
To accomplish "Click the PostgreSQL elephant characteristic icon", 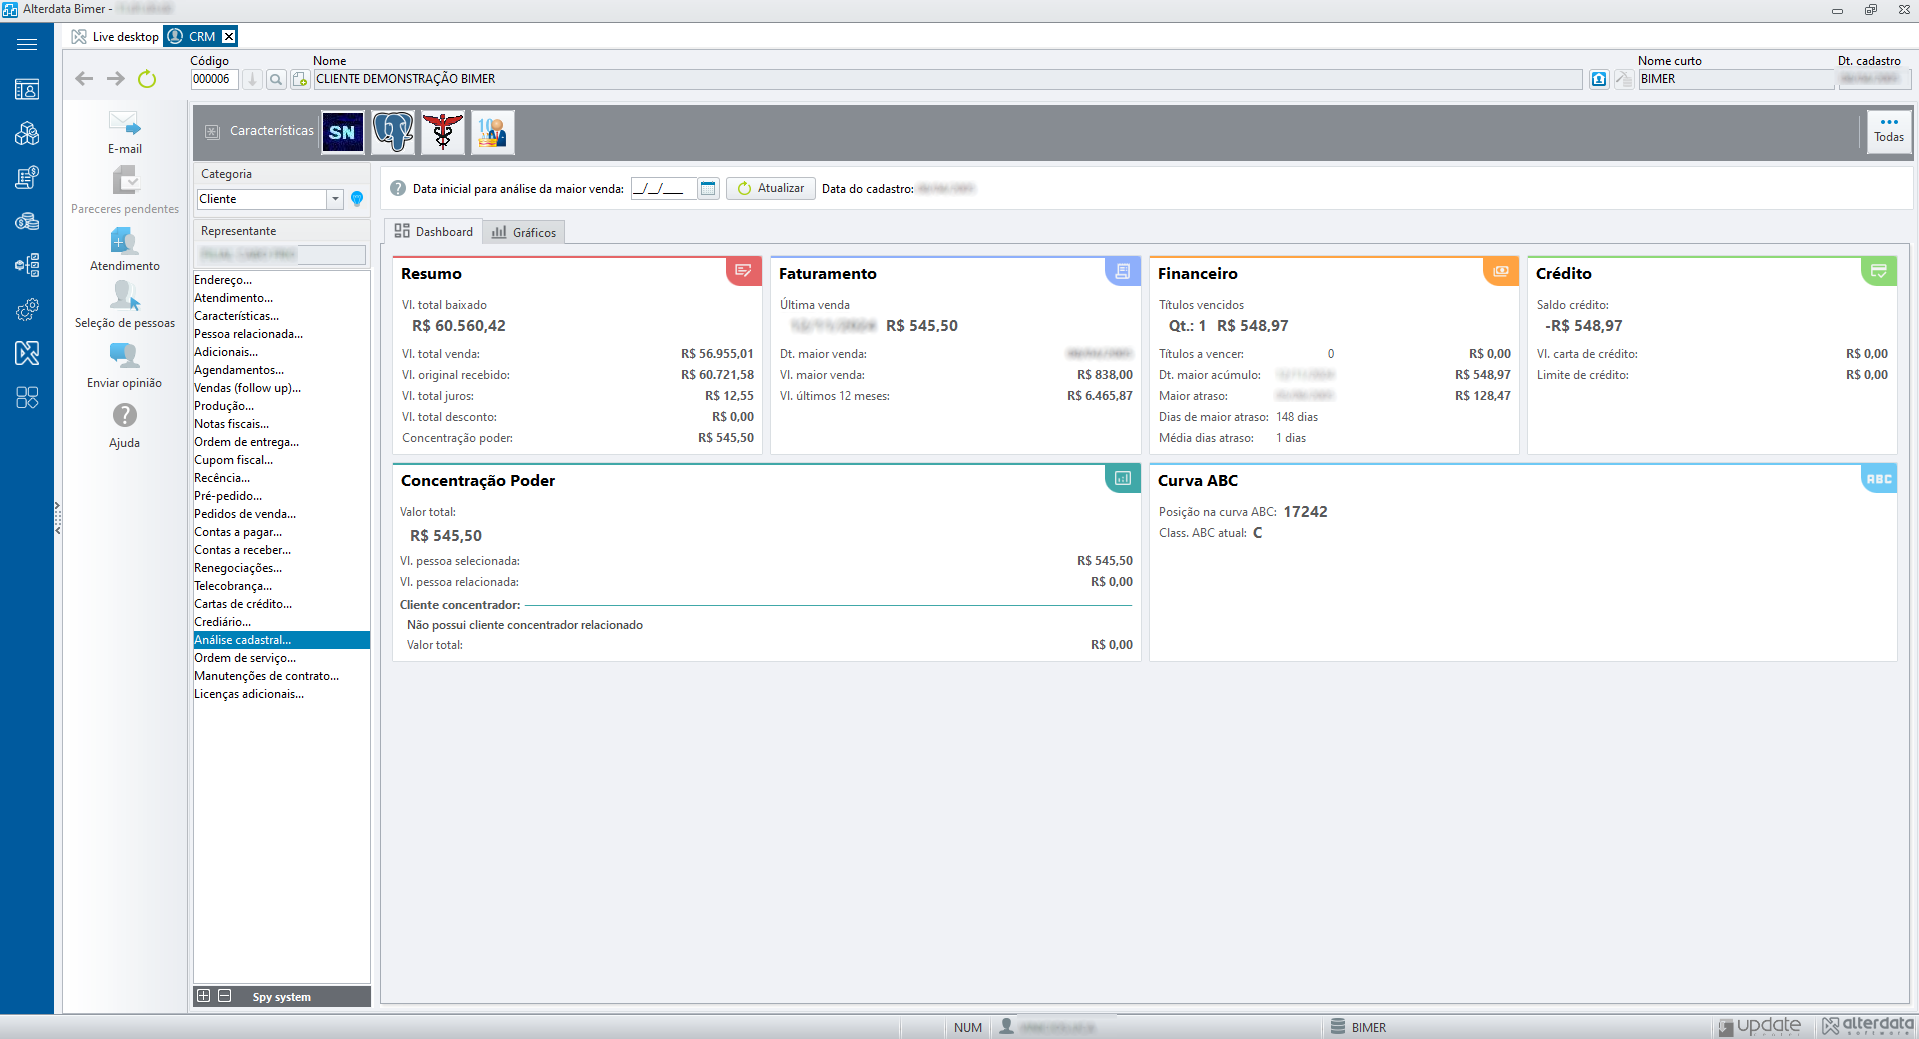I will [x=393, y=132].
